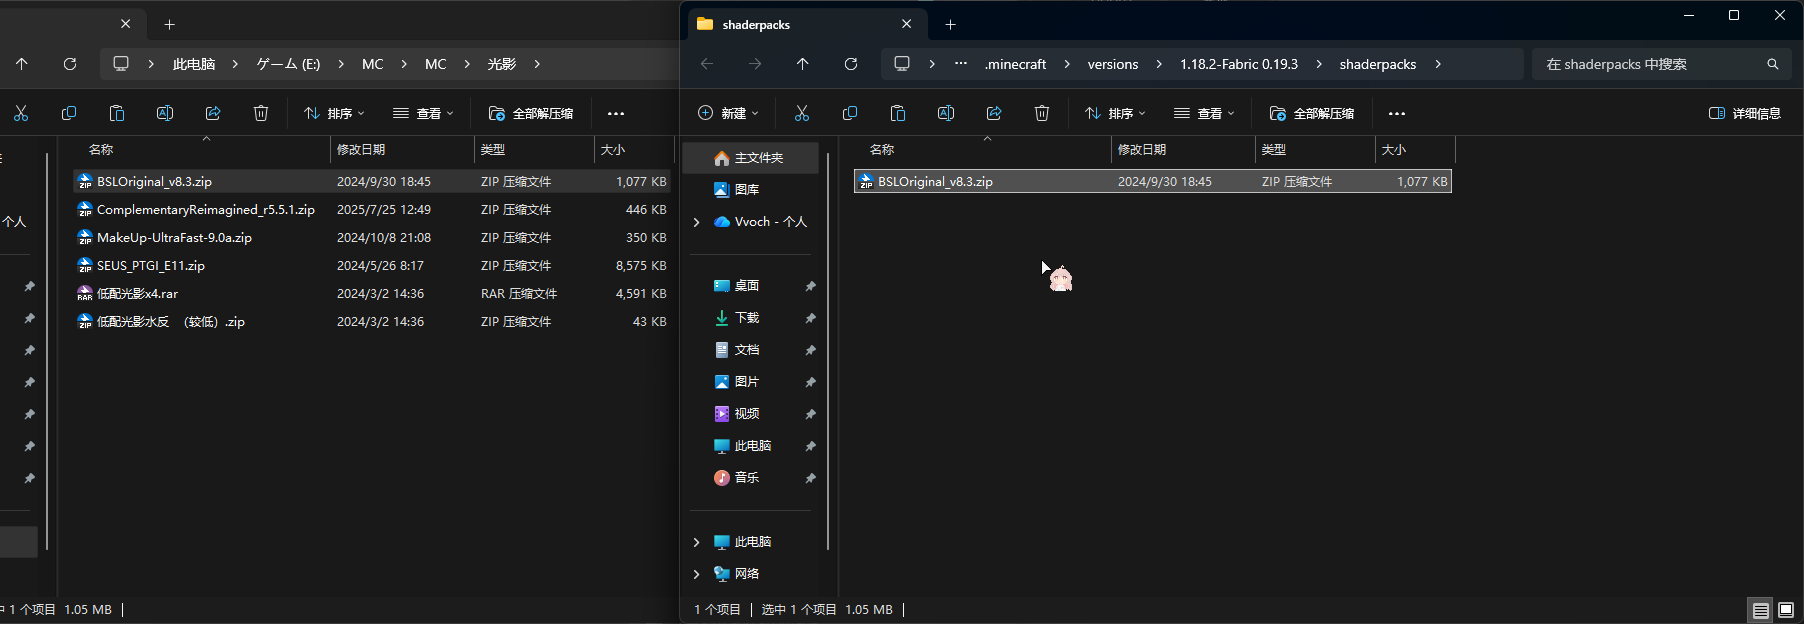The height and width of the screenshot is (624, 1804).
Task: Select MakeUp-UltraFast-9.0a.zip file
Action: (372, 238)
